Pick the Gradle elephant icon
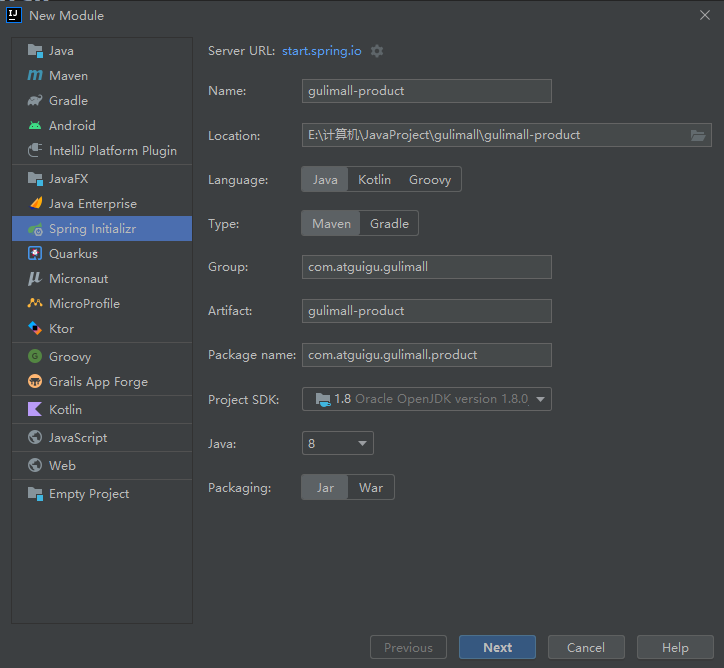This screenshot has width=724, height=668. (35, 100)
